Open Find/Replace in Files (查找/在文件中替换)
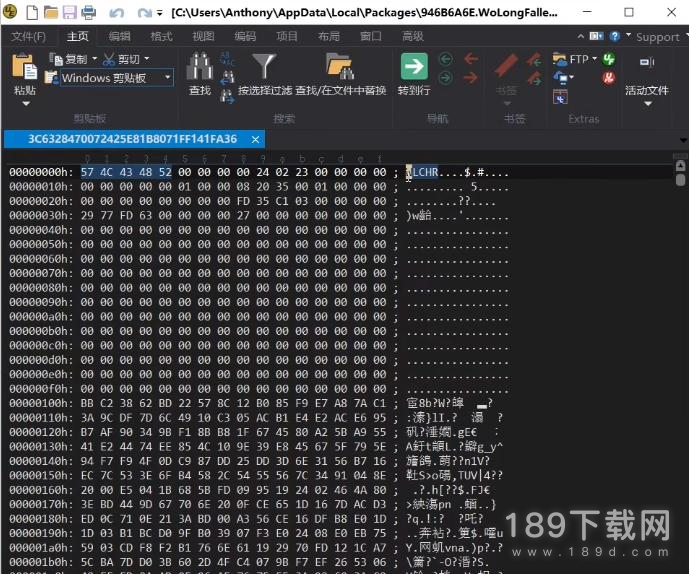The height and width of the screenshot is (574, 689). click(x=340, y=68)
